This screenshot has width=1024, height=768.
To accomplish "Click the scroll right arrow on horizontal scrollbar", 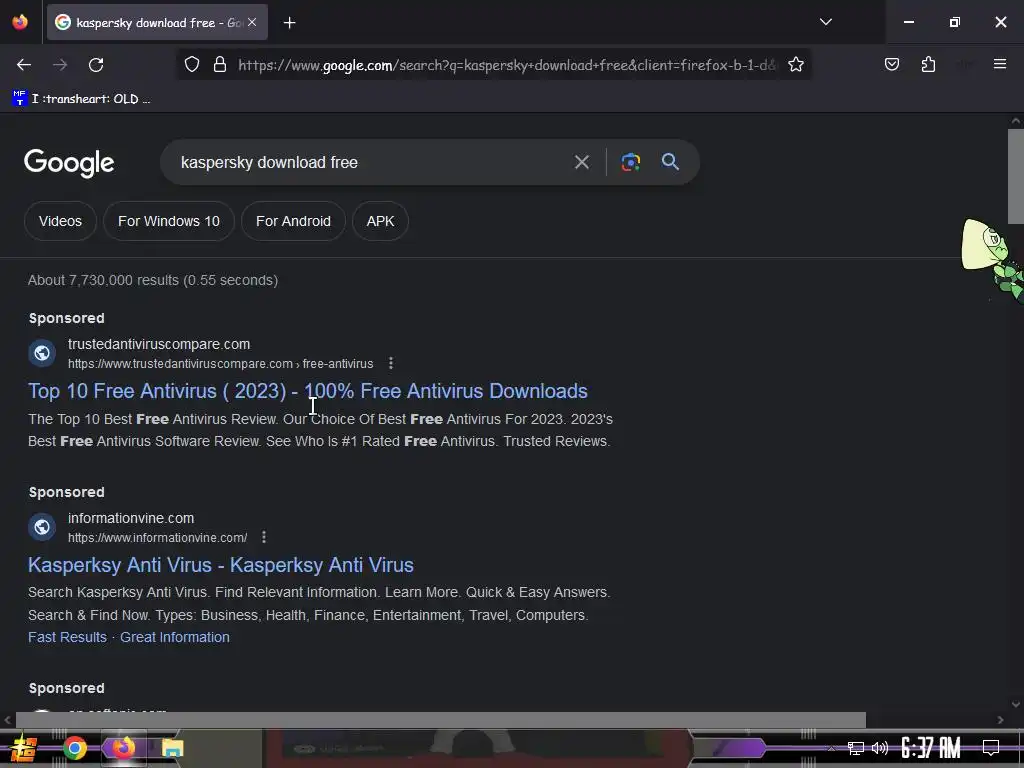I will [1000, 720].
